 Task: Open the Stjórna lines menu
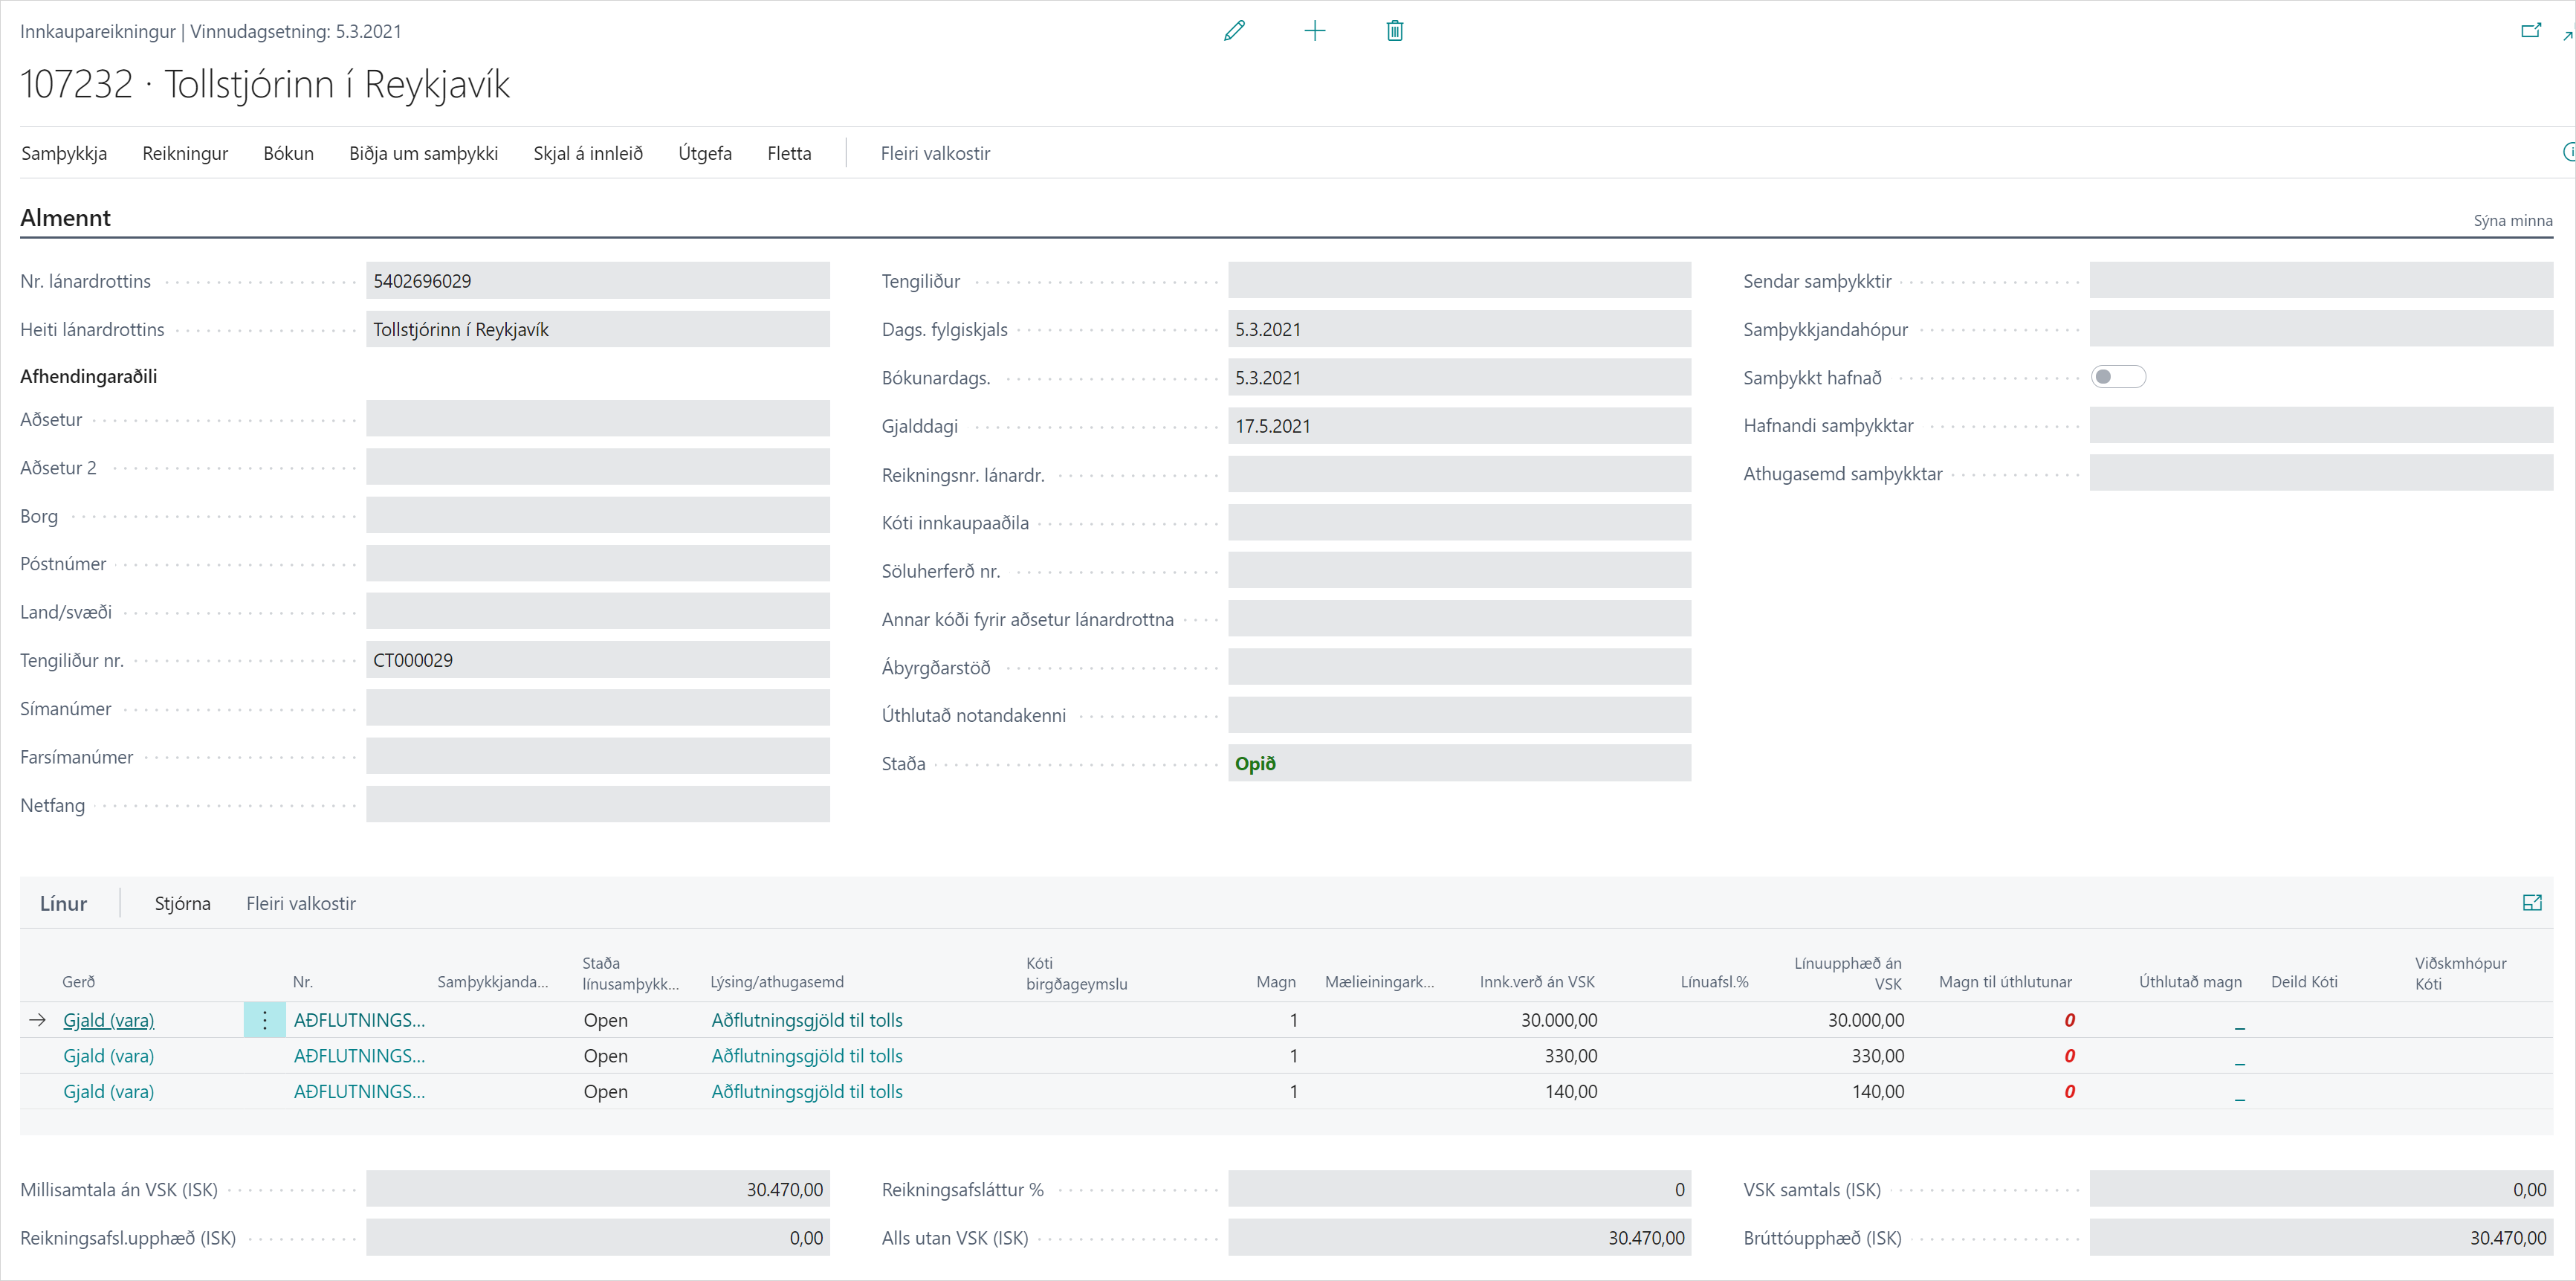pos(182,903)
